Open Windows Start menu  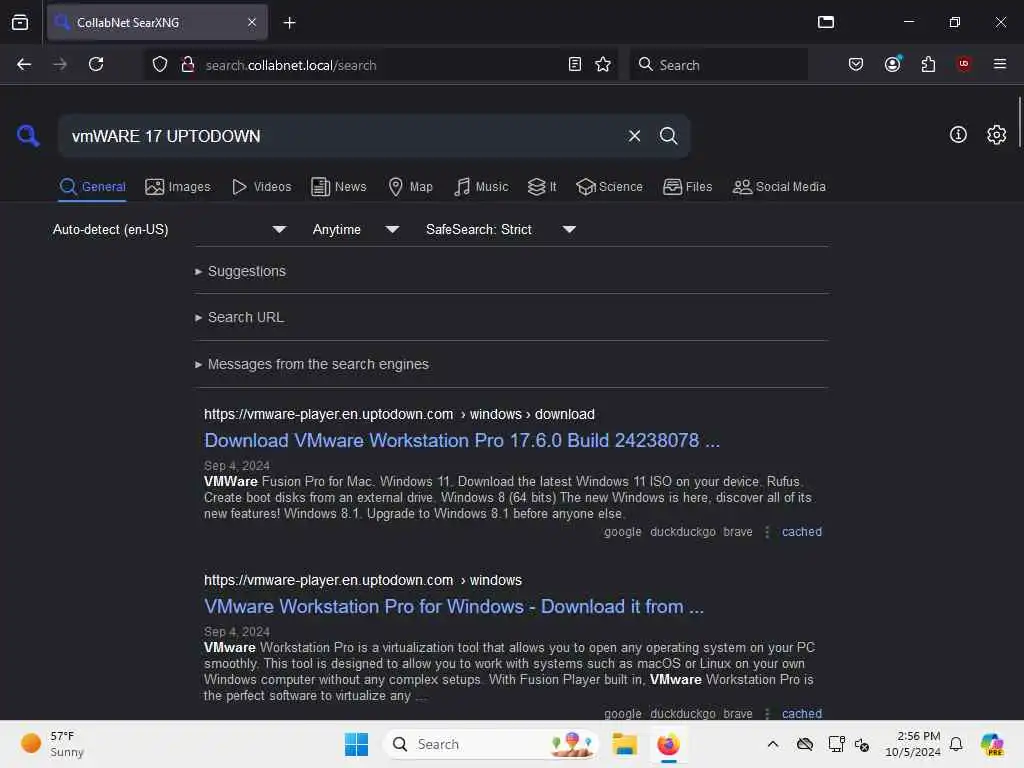(356, 744)
